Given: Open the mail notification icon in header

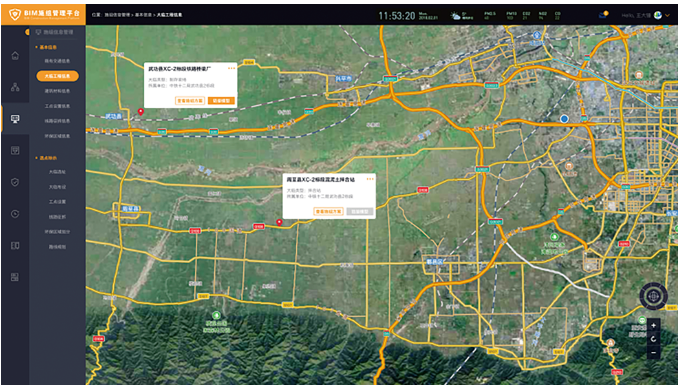Looking at the screenshot, I should (x=603, y=15).
